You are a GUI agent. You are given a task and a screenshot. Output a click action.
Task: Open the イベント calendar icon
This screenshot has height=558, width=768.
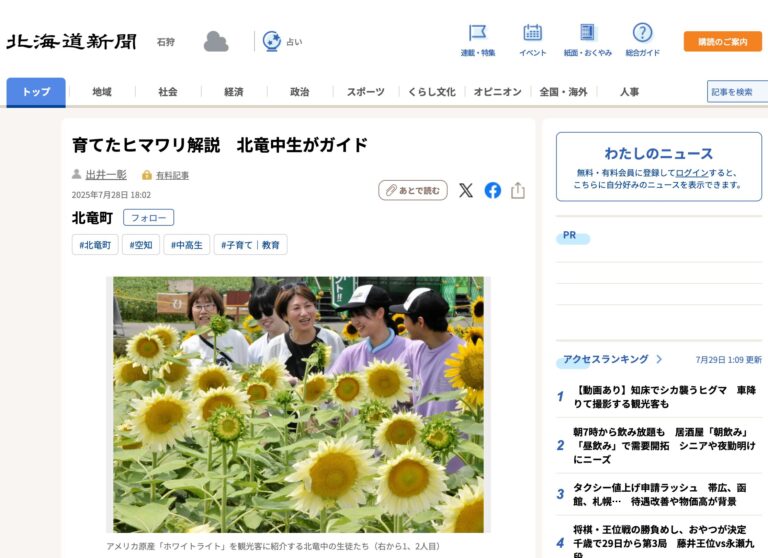(532, 34)
